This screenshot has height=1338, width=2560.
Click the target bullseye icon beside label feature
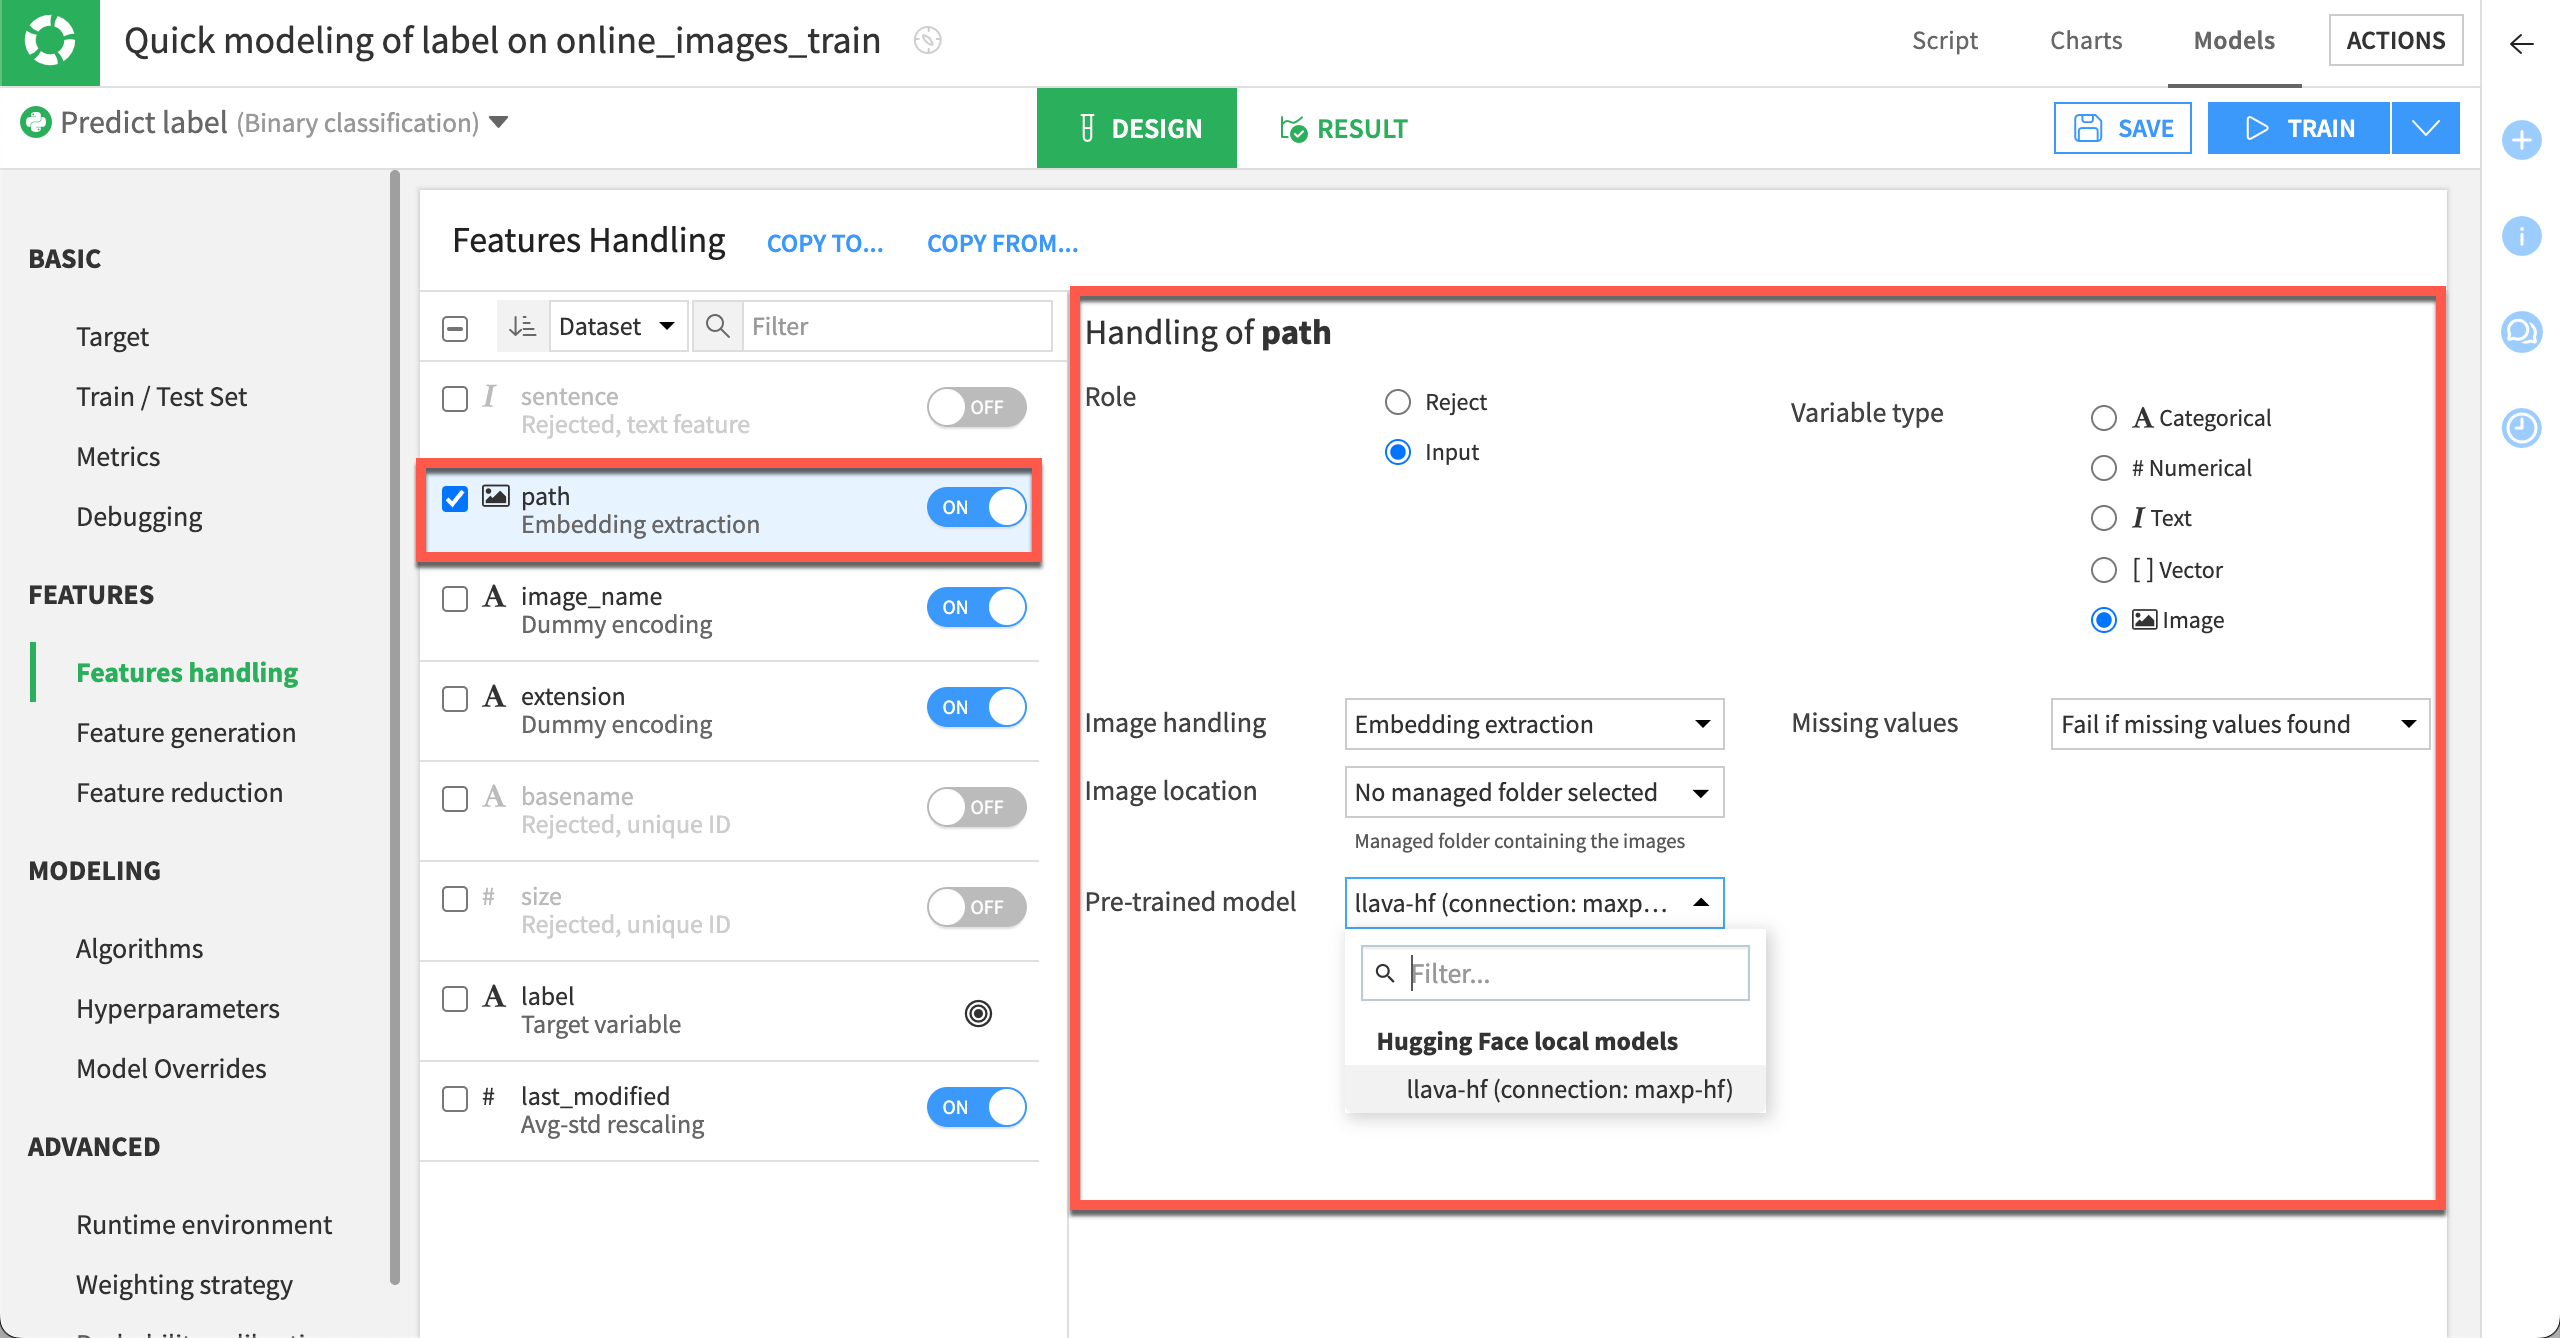click(977, 1012)
